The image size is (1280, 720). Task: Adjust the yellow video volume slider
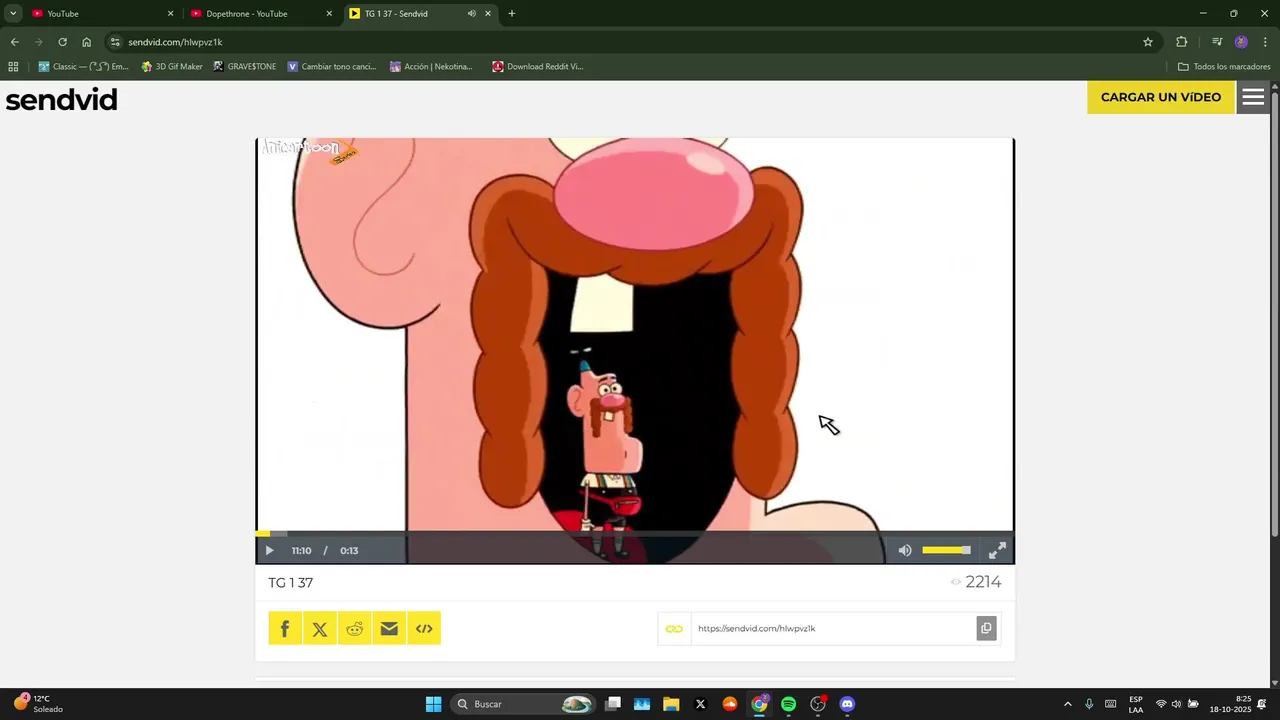pyautogui.click(x=946, y=550)
